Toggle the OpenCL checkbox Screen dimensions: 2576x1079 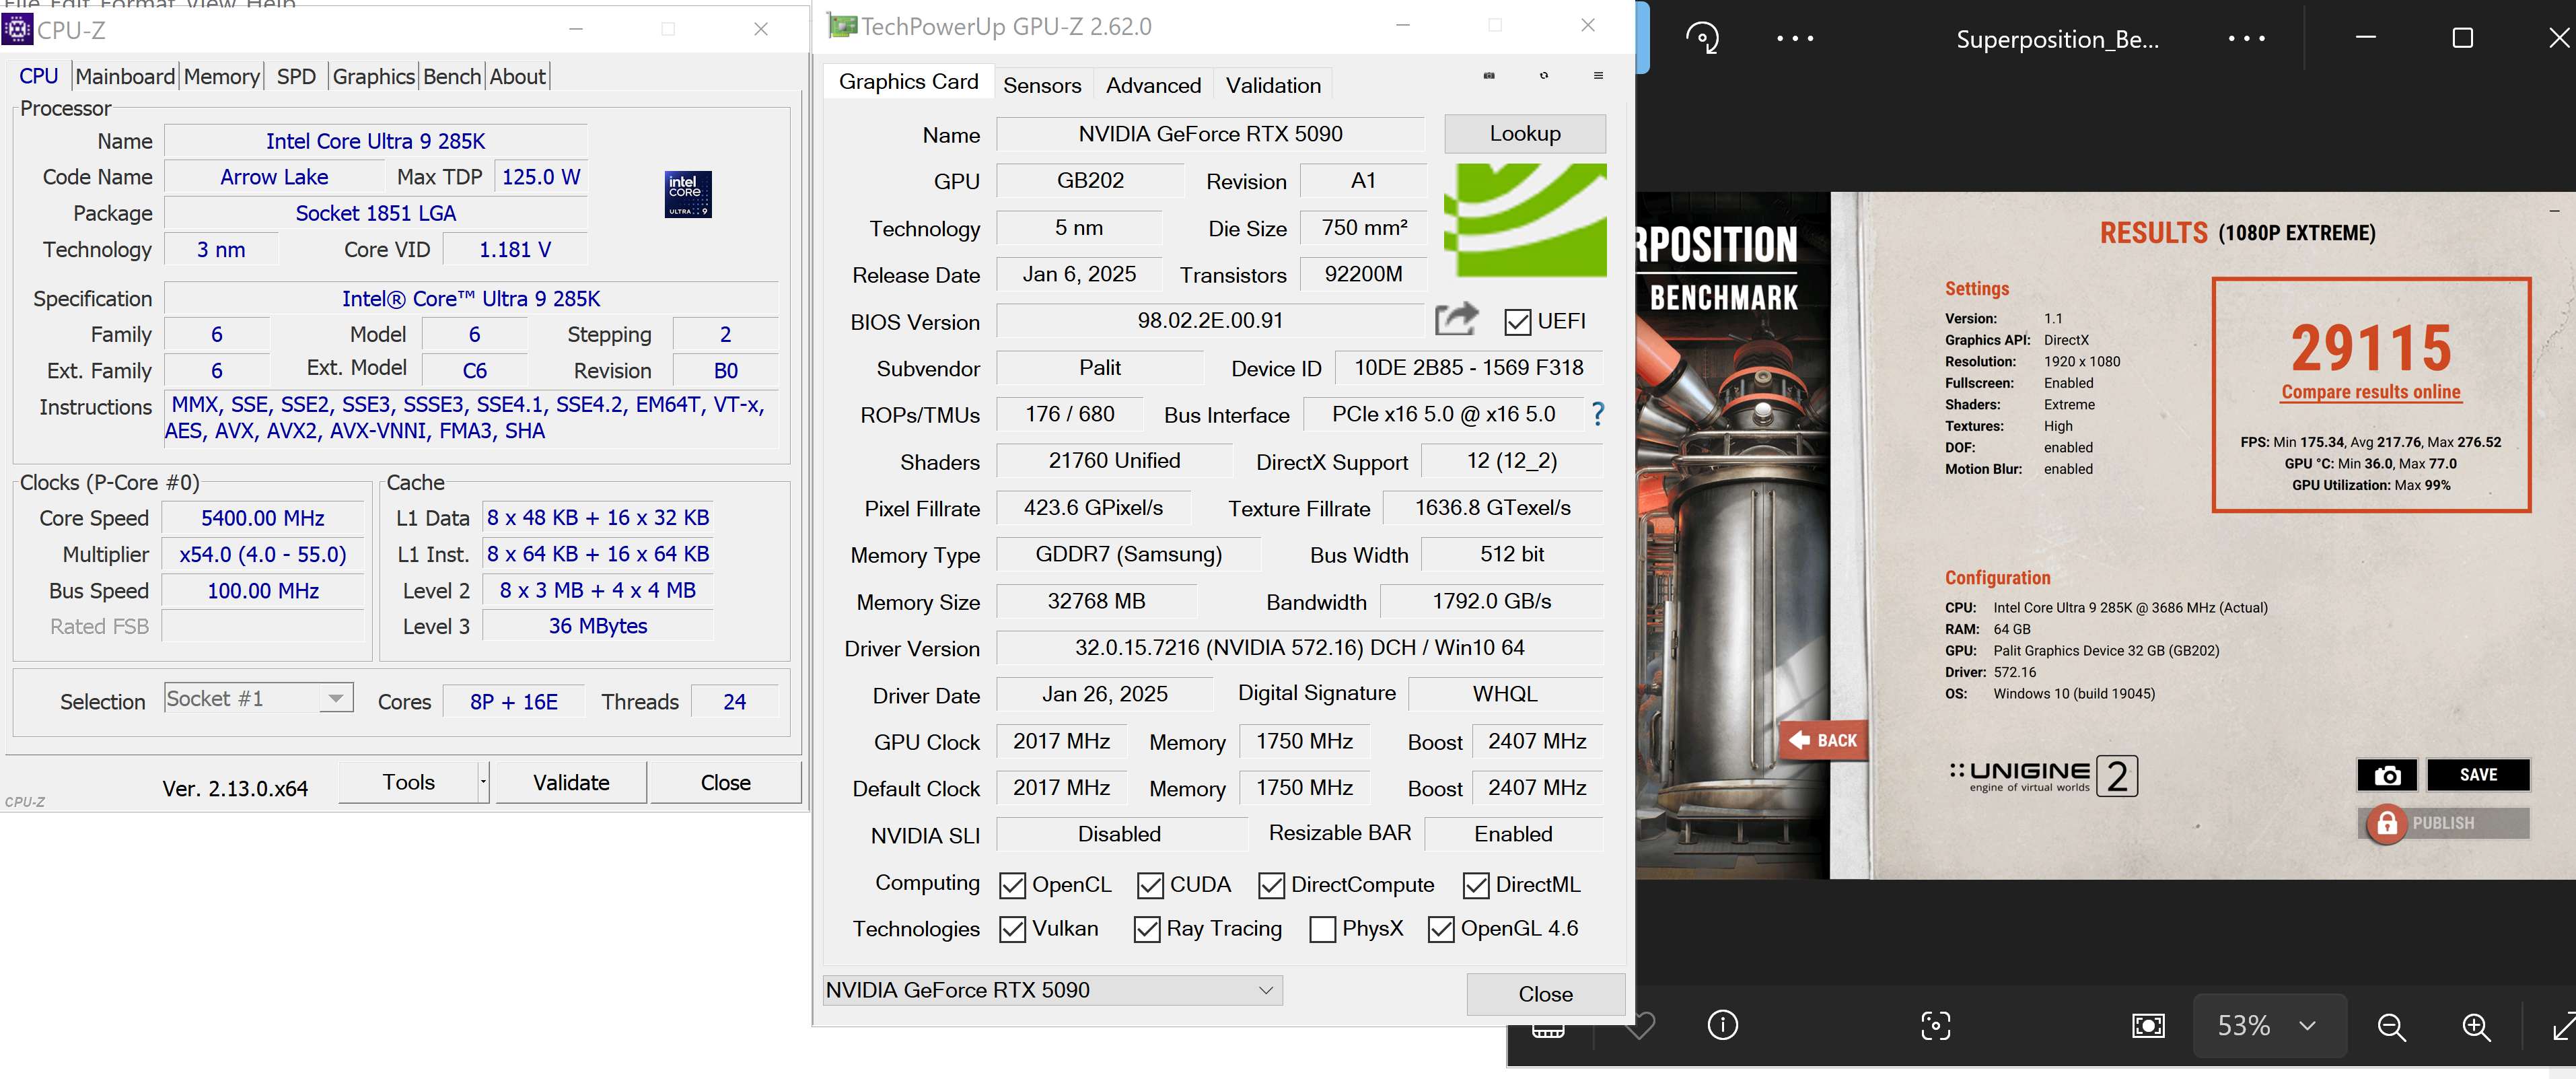point(1012,885)
